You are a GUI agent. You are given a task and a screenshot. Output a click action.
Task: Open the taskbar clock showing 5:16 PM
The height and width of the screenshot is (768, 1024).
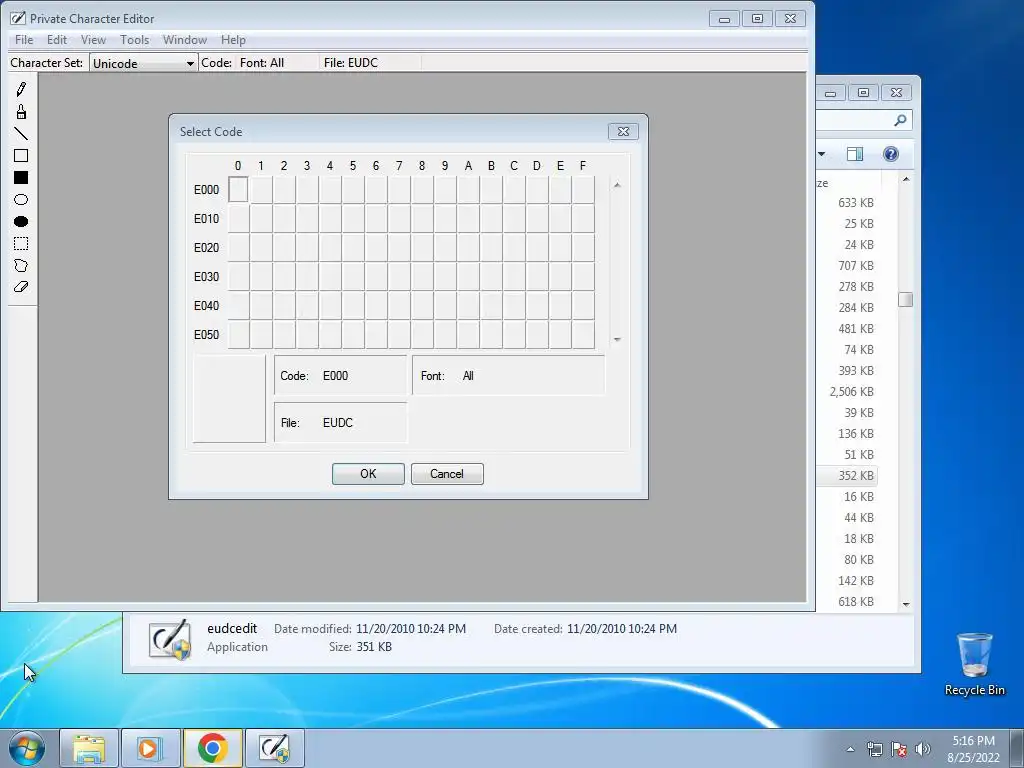973,749
